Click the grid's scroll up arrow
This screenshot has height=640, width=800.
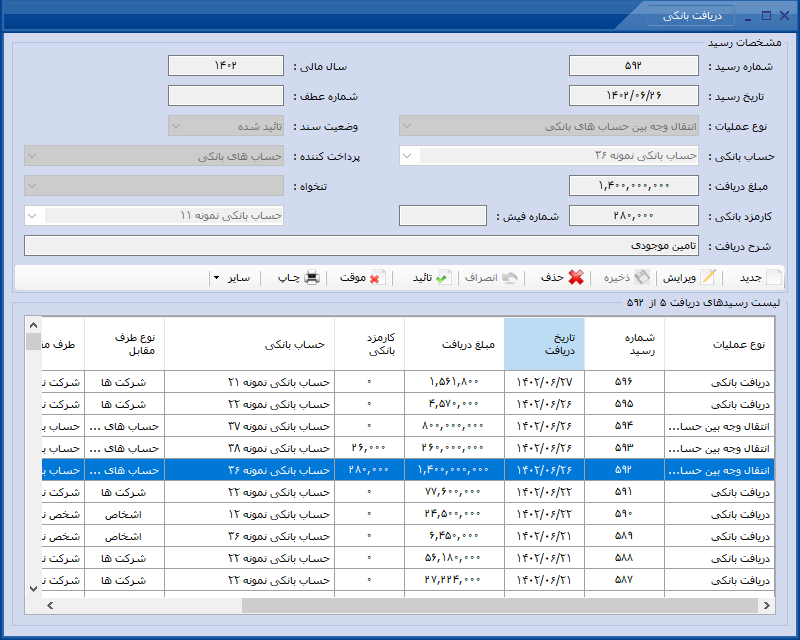(34, 325)
